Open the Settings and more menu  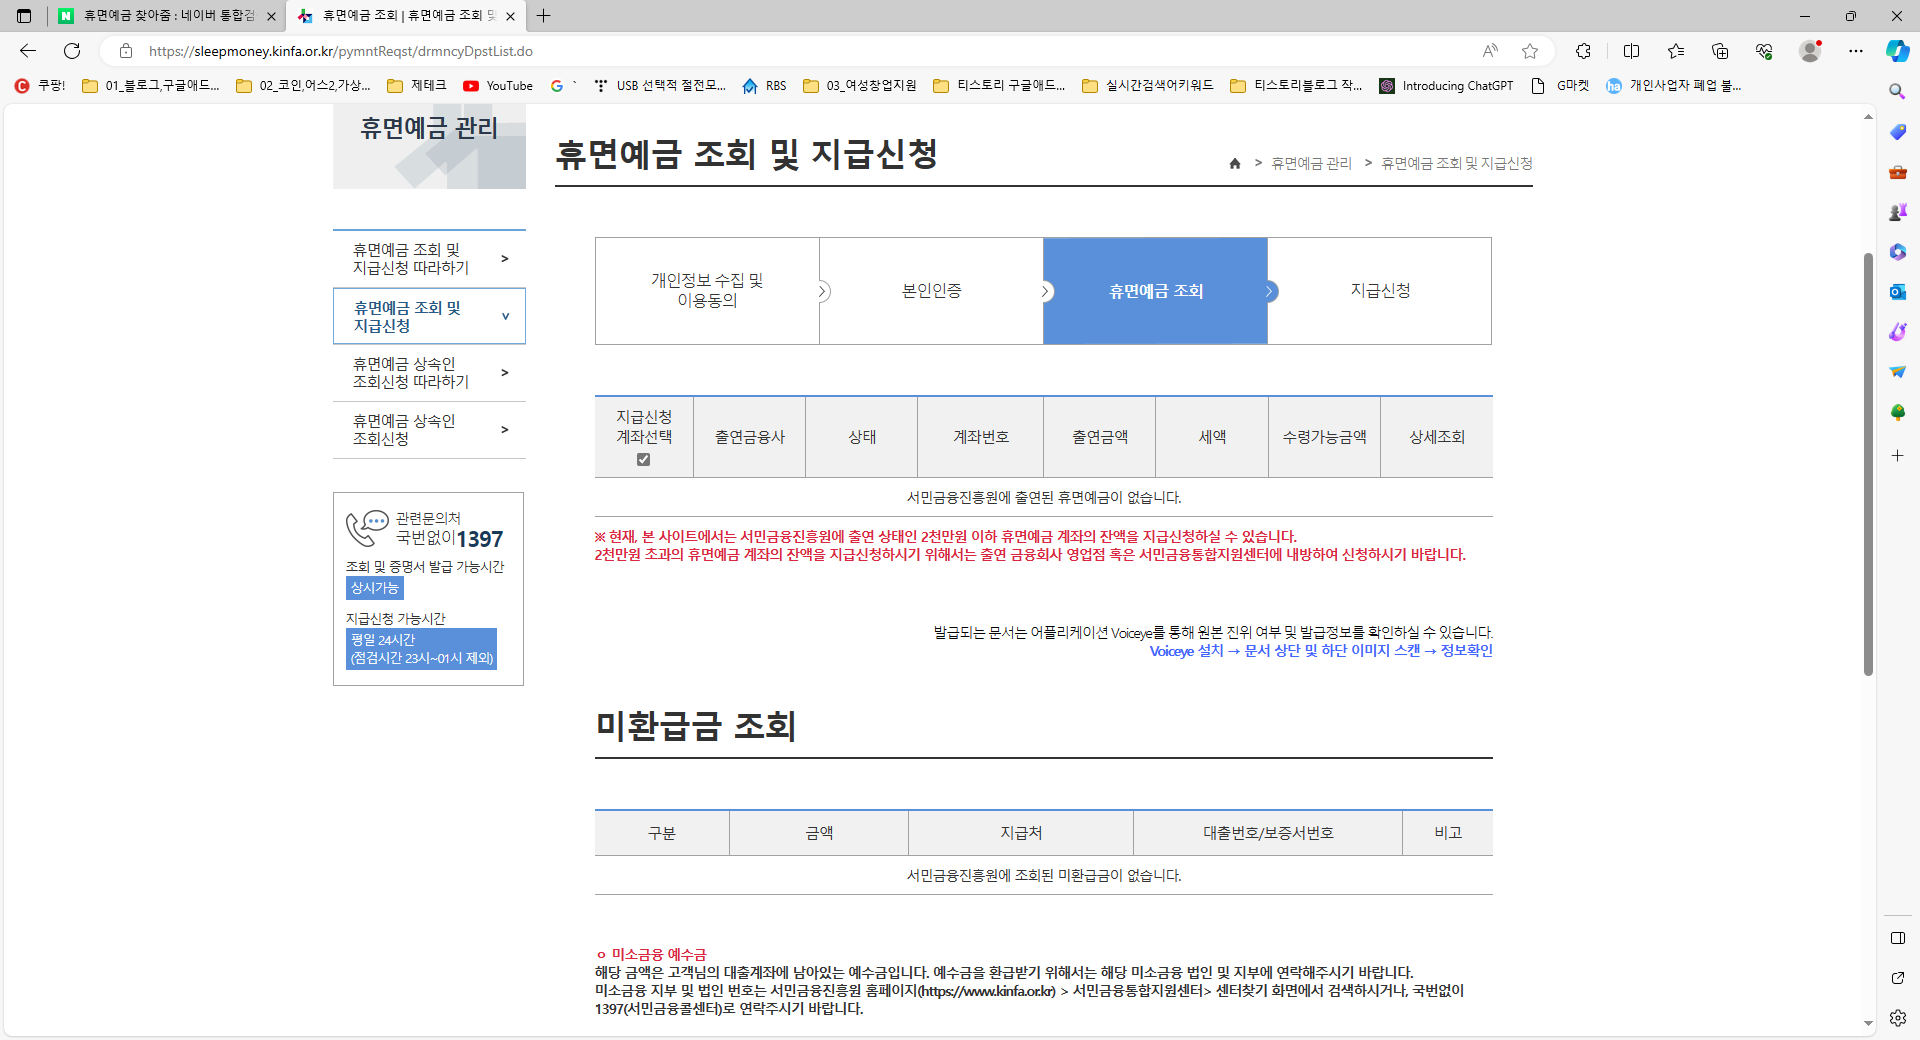click(1856, 51)
